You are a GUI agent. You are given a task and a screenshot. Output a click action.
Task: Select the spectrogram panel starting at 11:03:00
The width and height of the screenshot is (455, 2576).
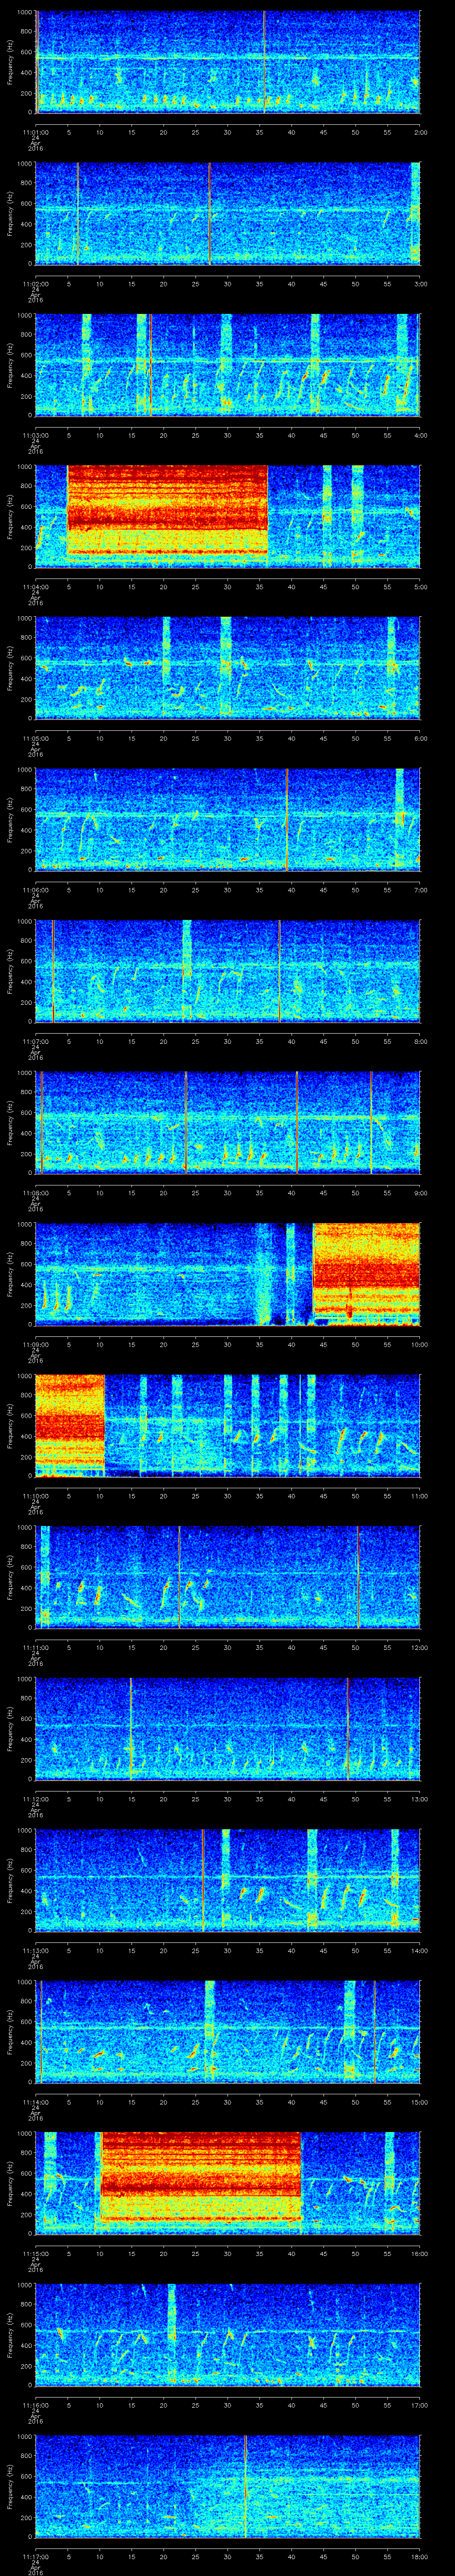click(x=227, y=365)
